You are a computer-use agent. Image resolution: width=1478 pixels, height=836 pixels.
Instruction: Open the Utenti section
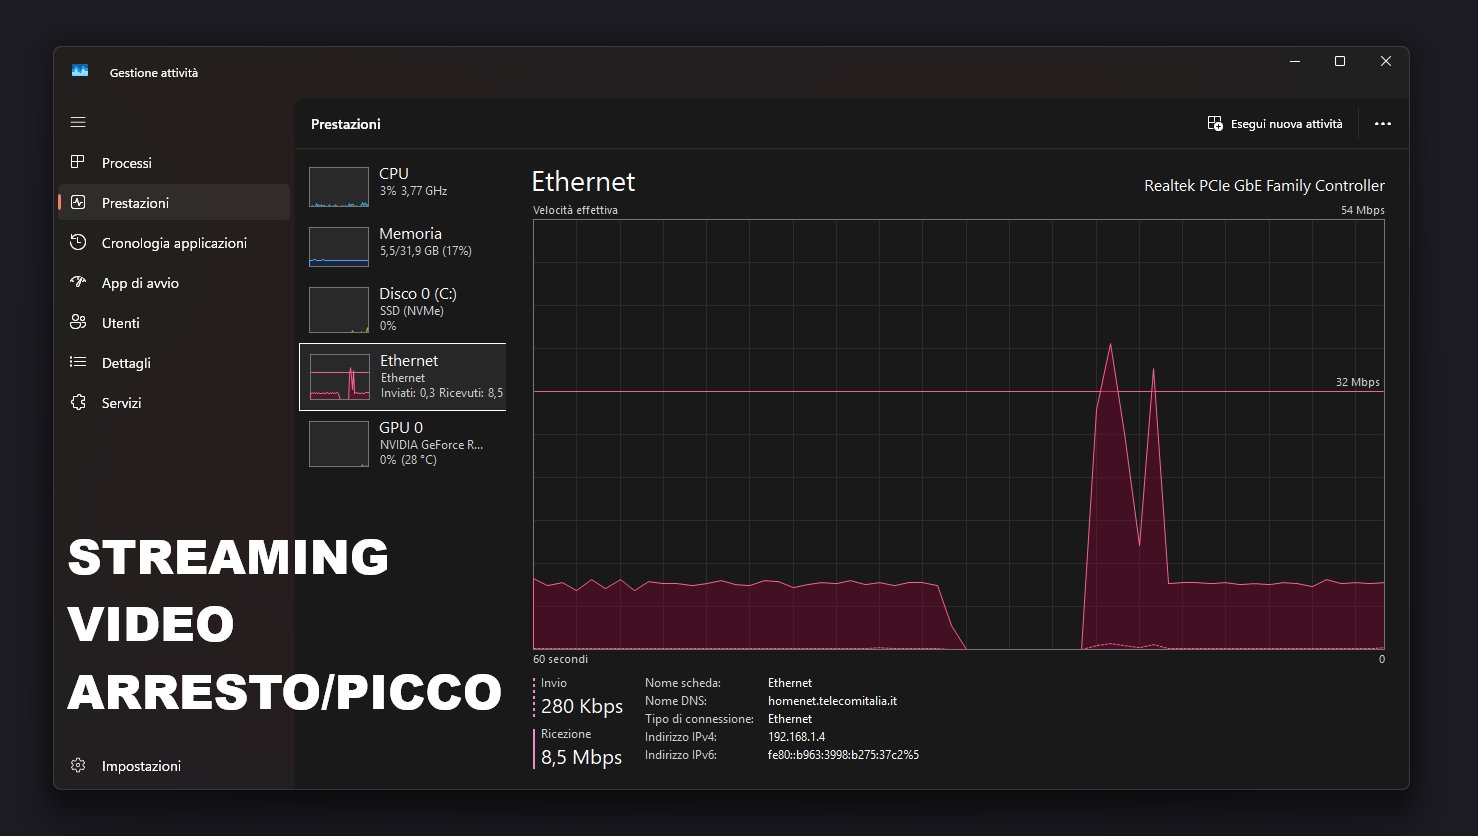(120, 323)
